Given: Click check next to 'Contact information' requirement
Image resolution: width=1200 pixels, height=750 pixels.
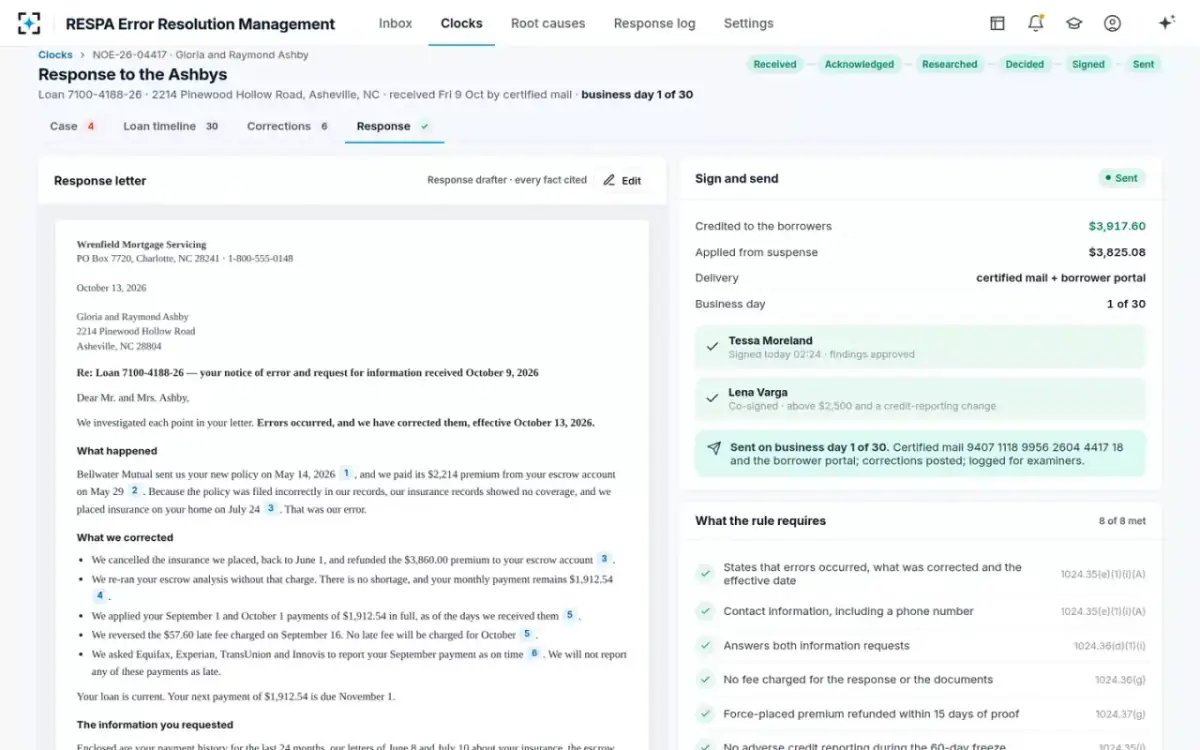Looking at the screenshot, I should 705,611.
